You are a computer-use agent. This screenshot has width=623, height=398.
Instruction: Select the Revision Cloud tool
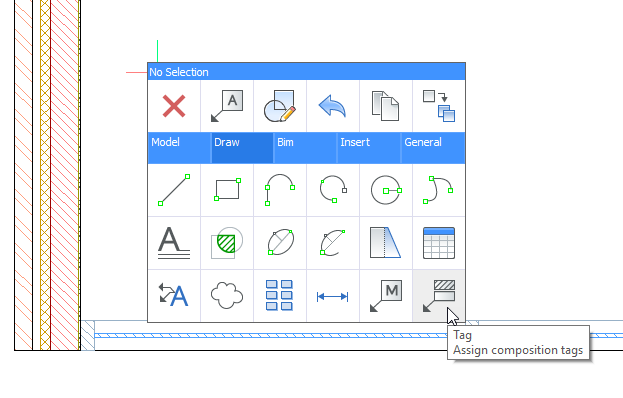[227, 296]
